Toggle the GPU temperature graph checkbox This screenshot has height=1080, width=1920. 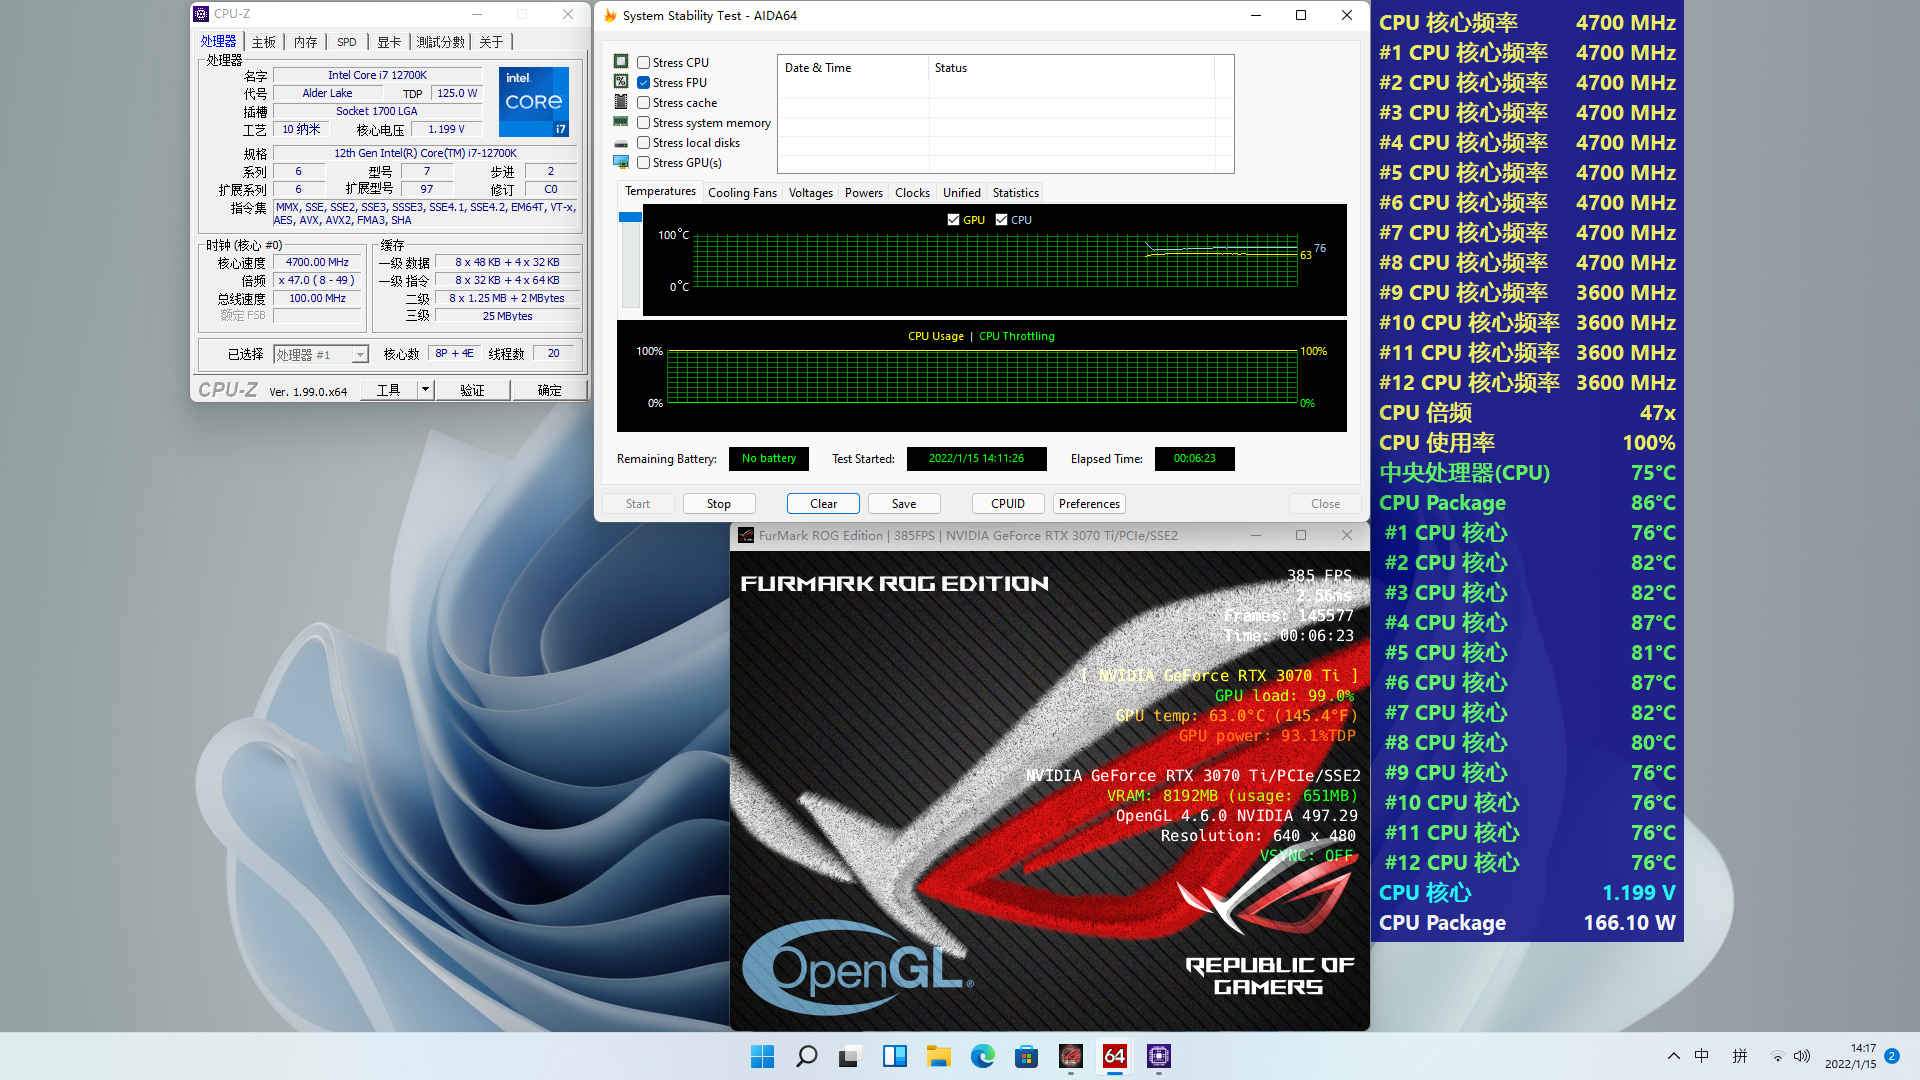point(953,220)
